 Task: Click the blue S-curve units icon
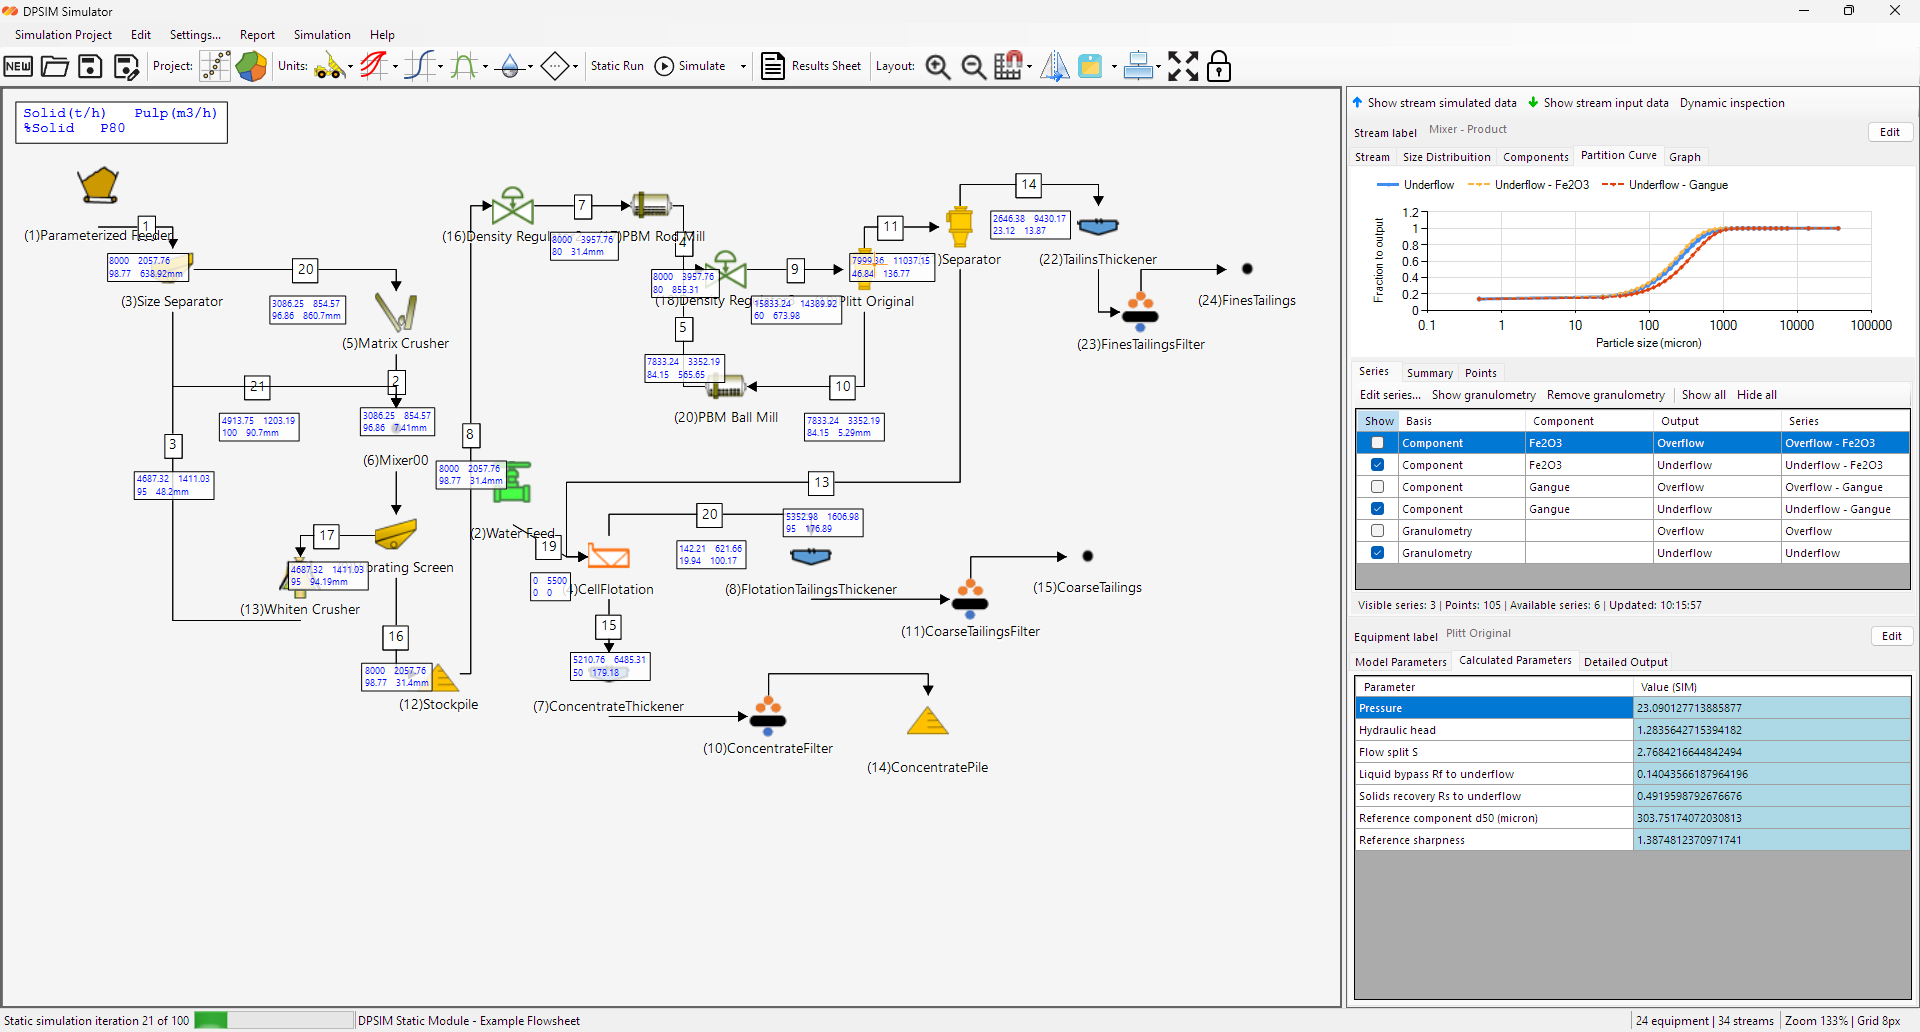[420, 66]
